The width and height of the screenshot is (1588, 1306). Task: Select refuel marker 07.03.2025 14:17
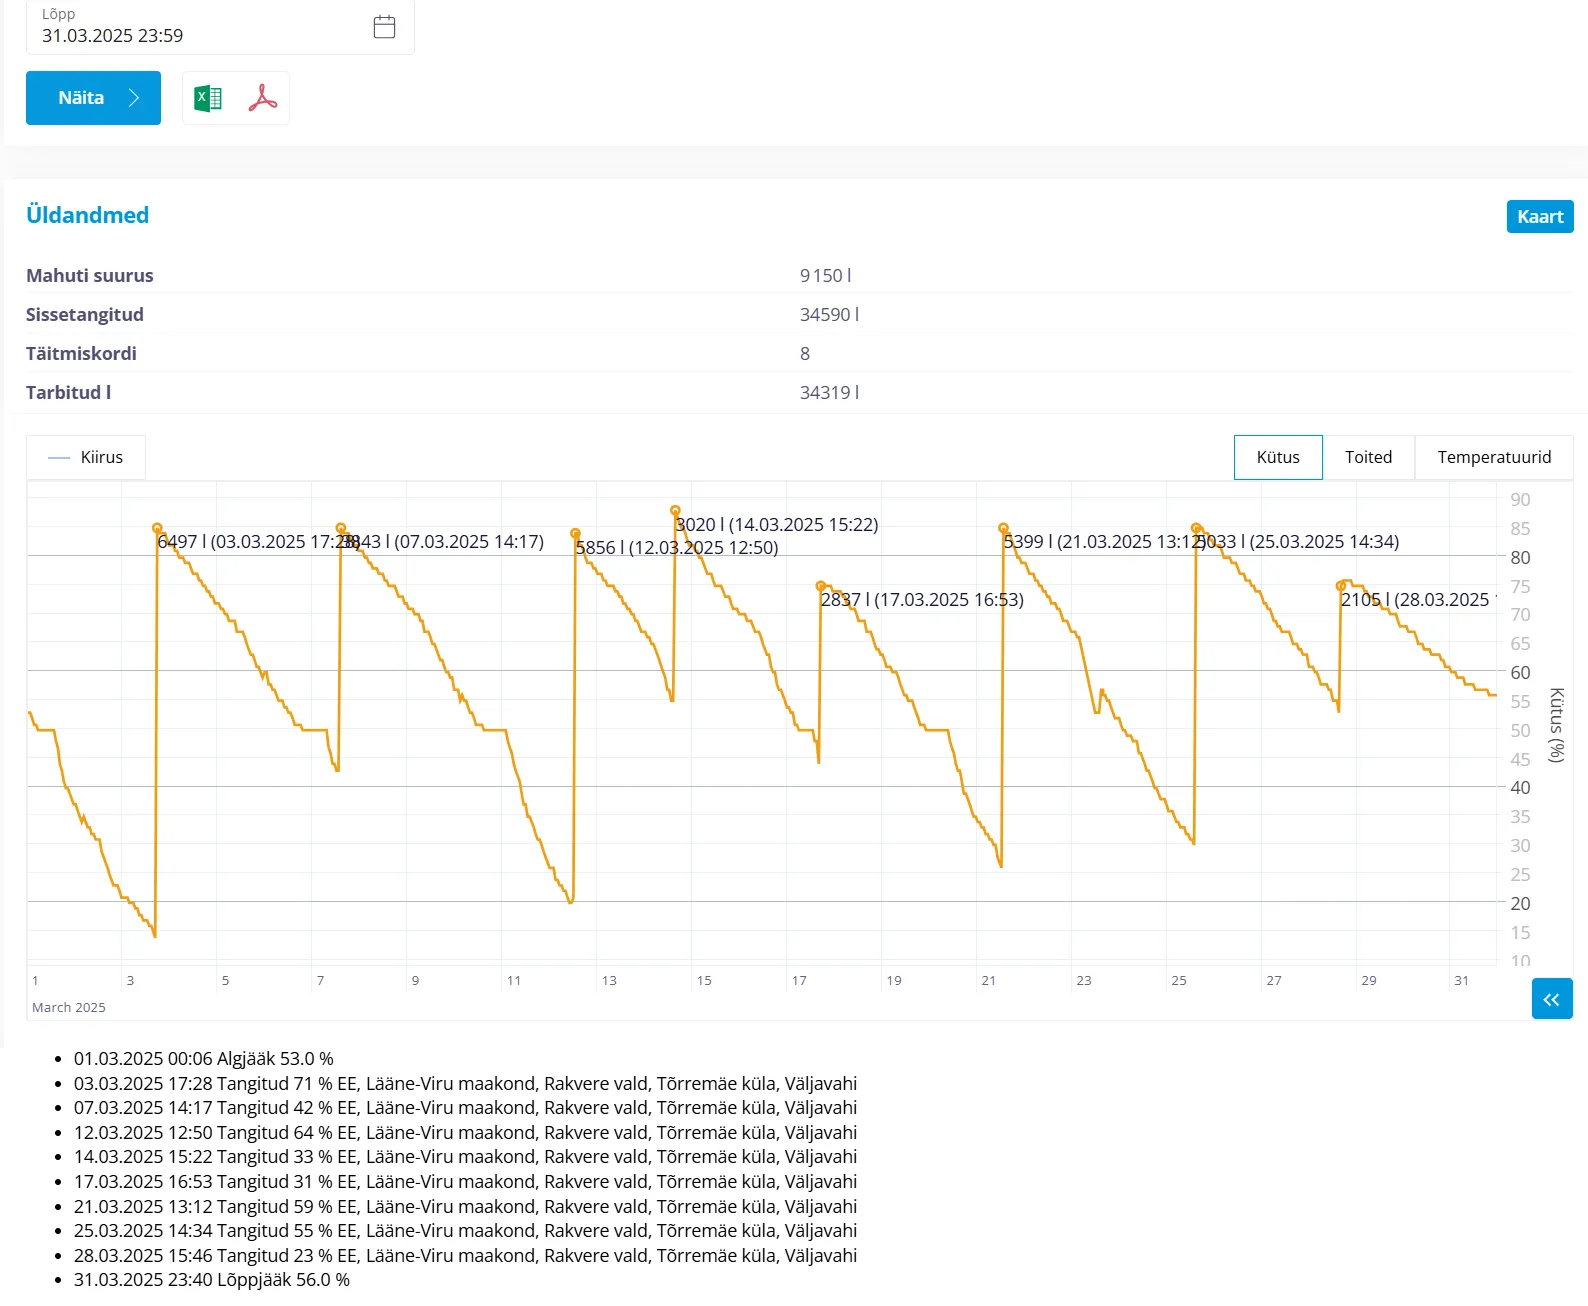341,528
